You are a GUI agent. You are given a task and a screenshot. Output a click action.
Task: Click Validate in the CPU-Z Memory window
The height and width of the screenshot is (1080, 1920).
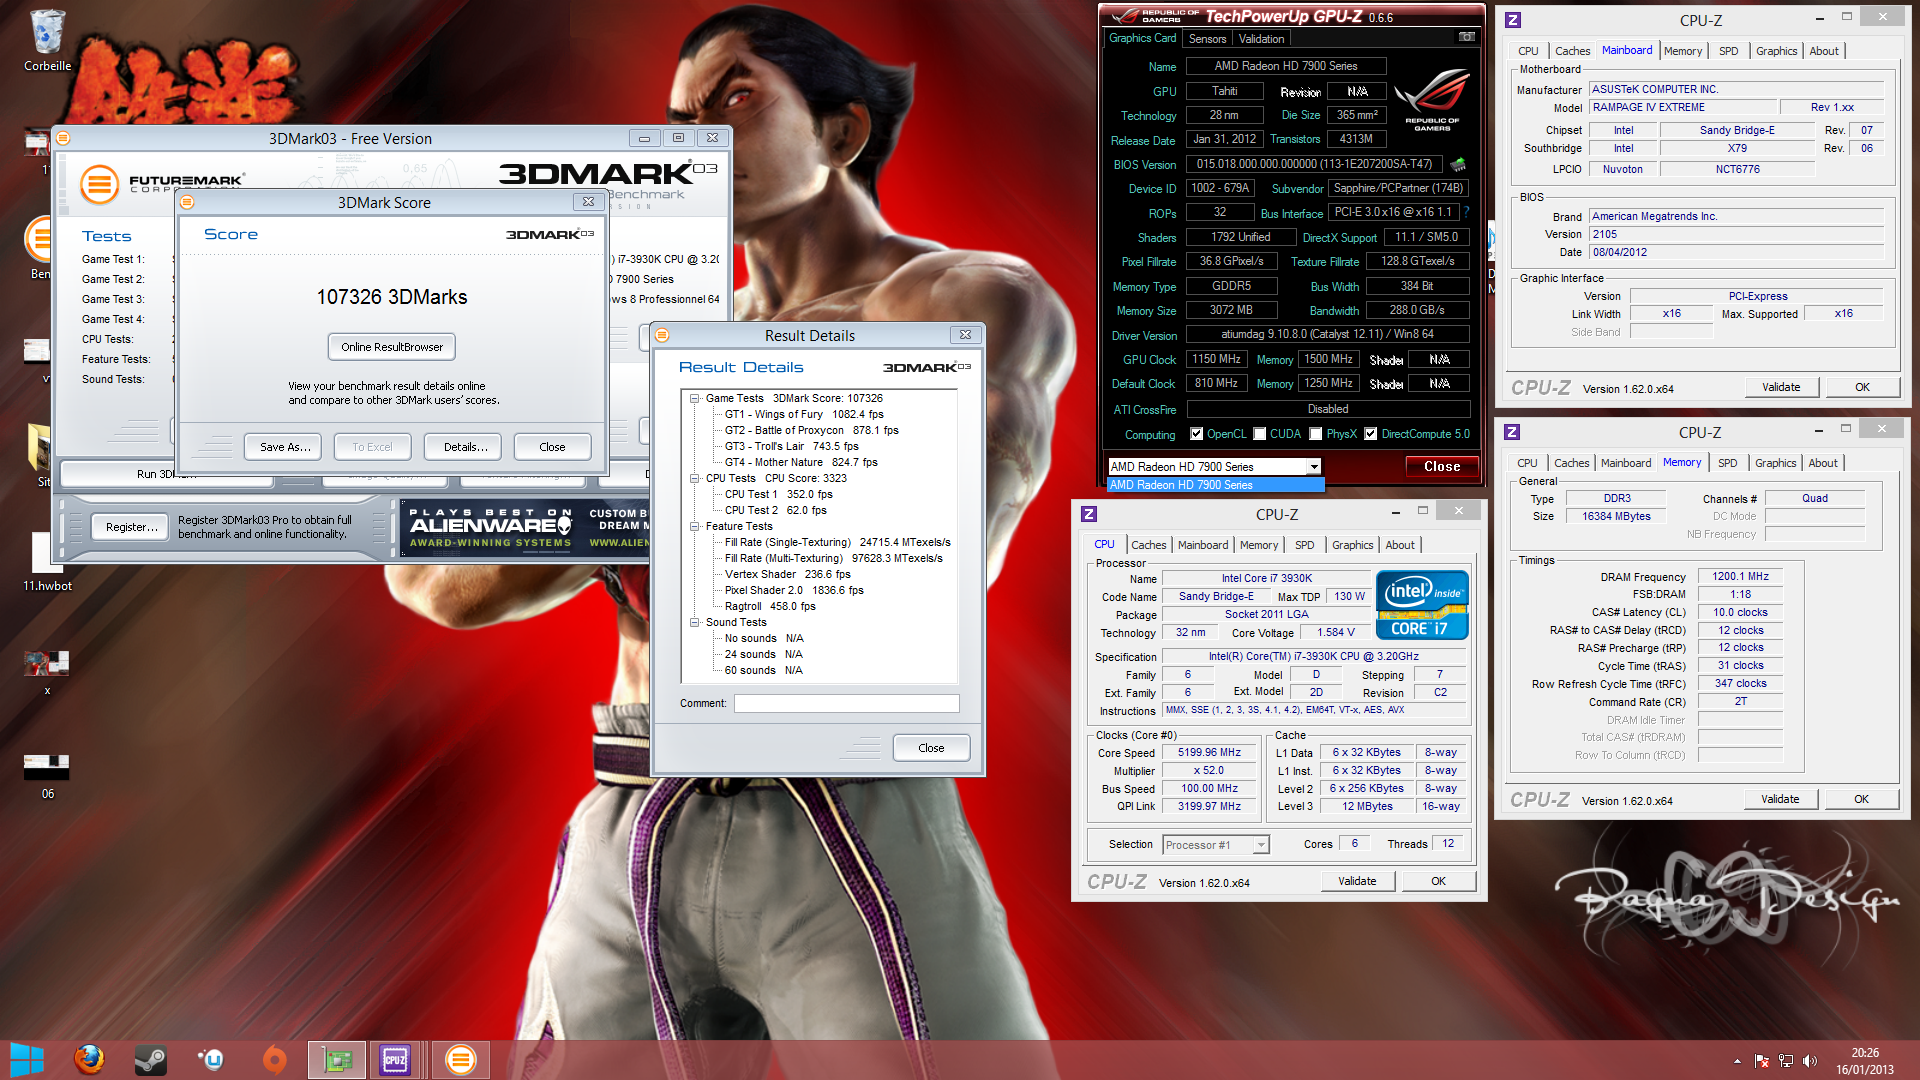click(x=1779, y=799)
